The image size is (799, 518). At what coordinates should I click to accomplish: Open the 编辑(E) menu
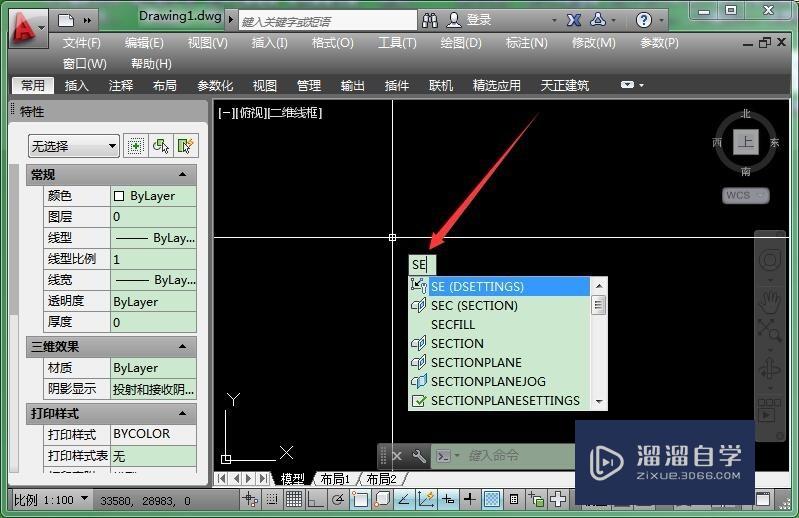click(x=144, y=43)
